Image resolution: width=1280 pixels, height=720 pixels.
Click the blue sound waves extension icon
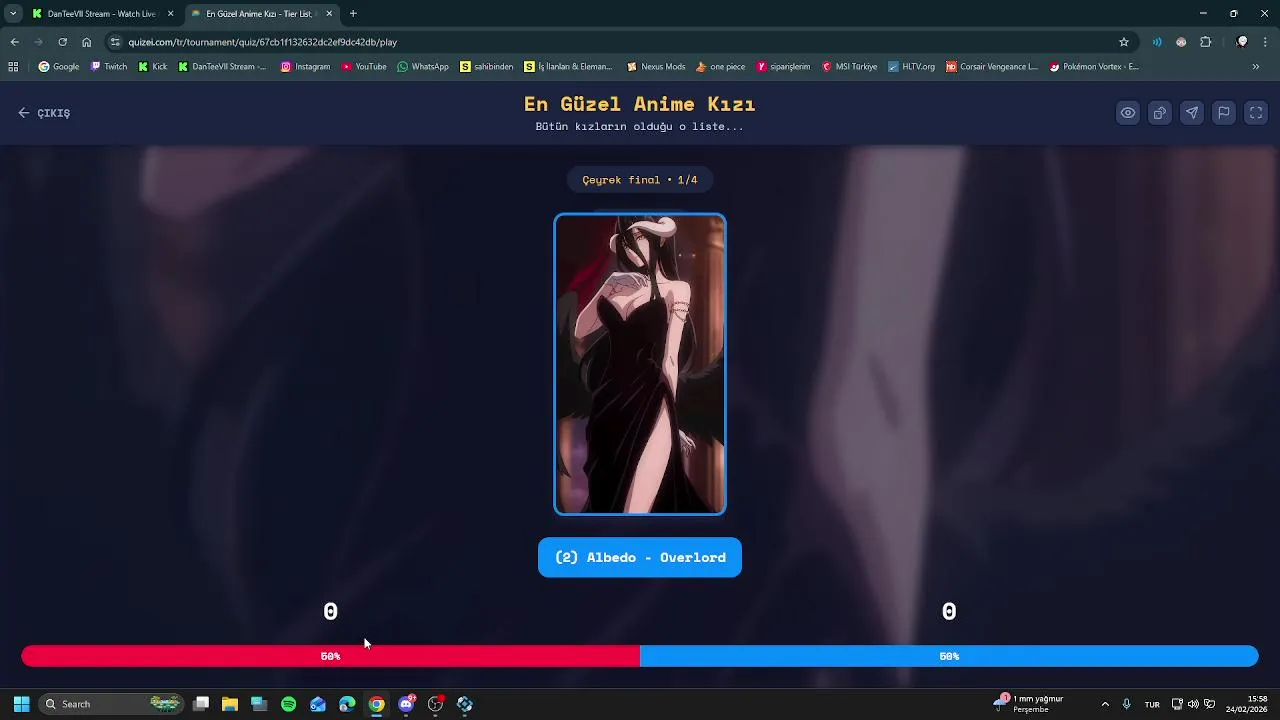1157,42
